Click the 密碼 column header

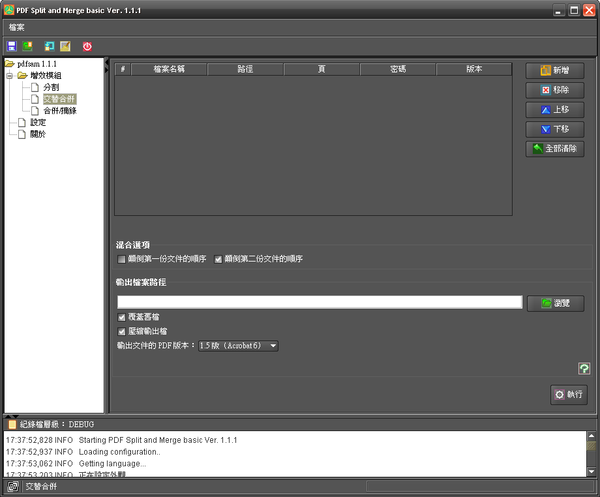point(398,69)
